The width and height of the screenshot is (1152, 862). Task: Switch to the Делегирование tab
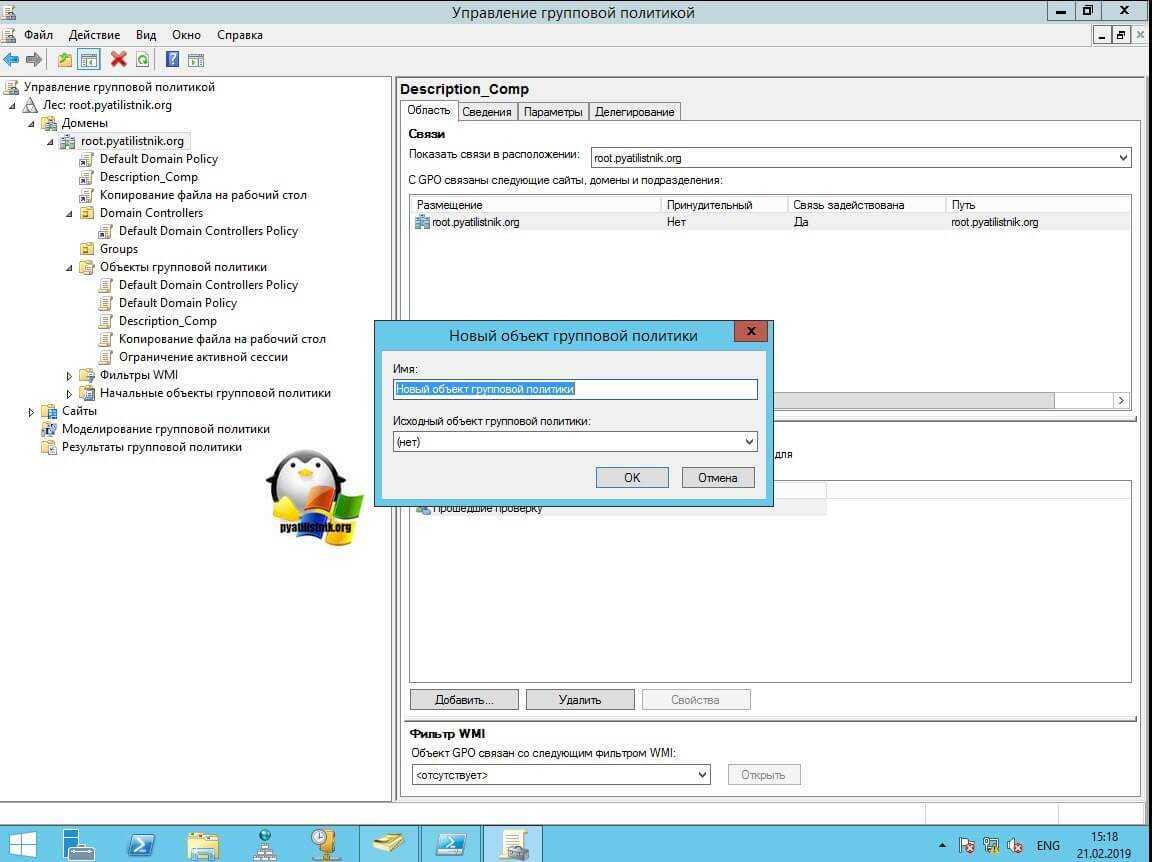(x=634, y=112)
